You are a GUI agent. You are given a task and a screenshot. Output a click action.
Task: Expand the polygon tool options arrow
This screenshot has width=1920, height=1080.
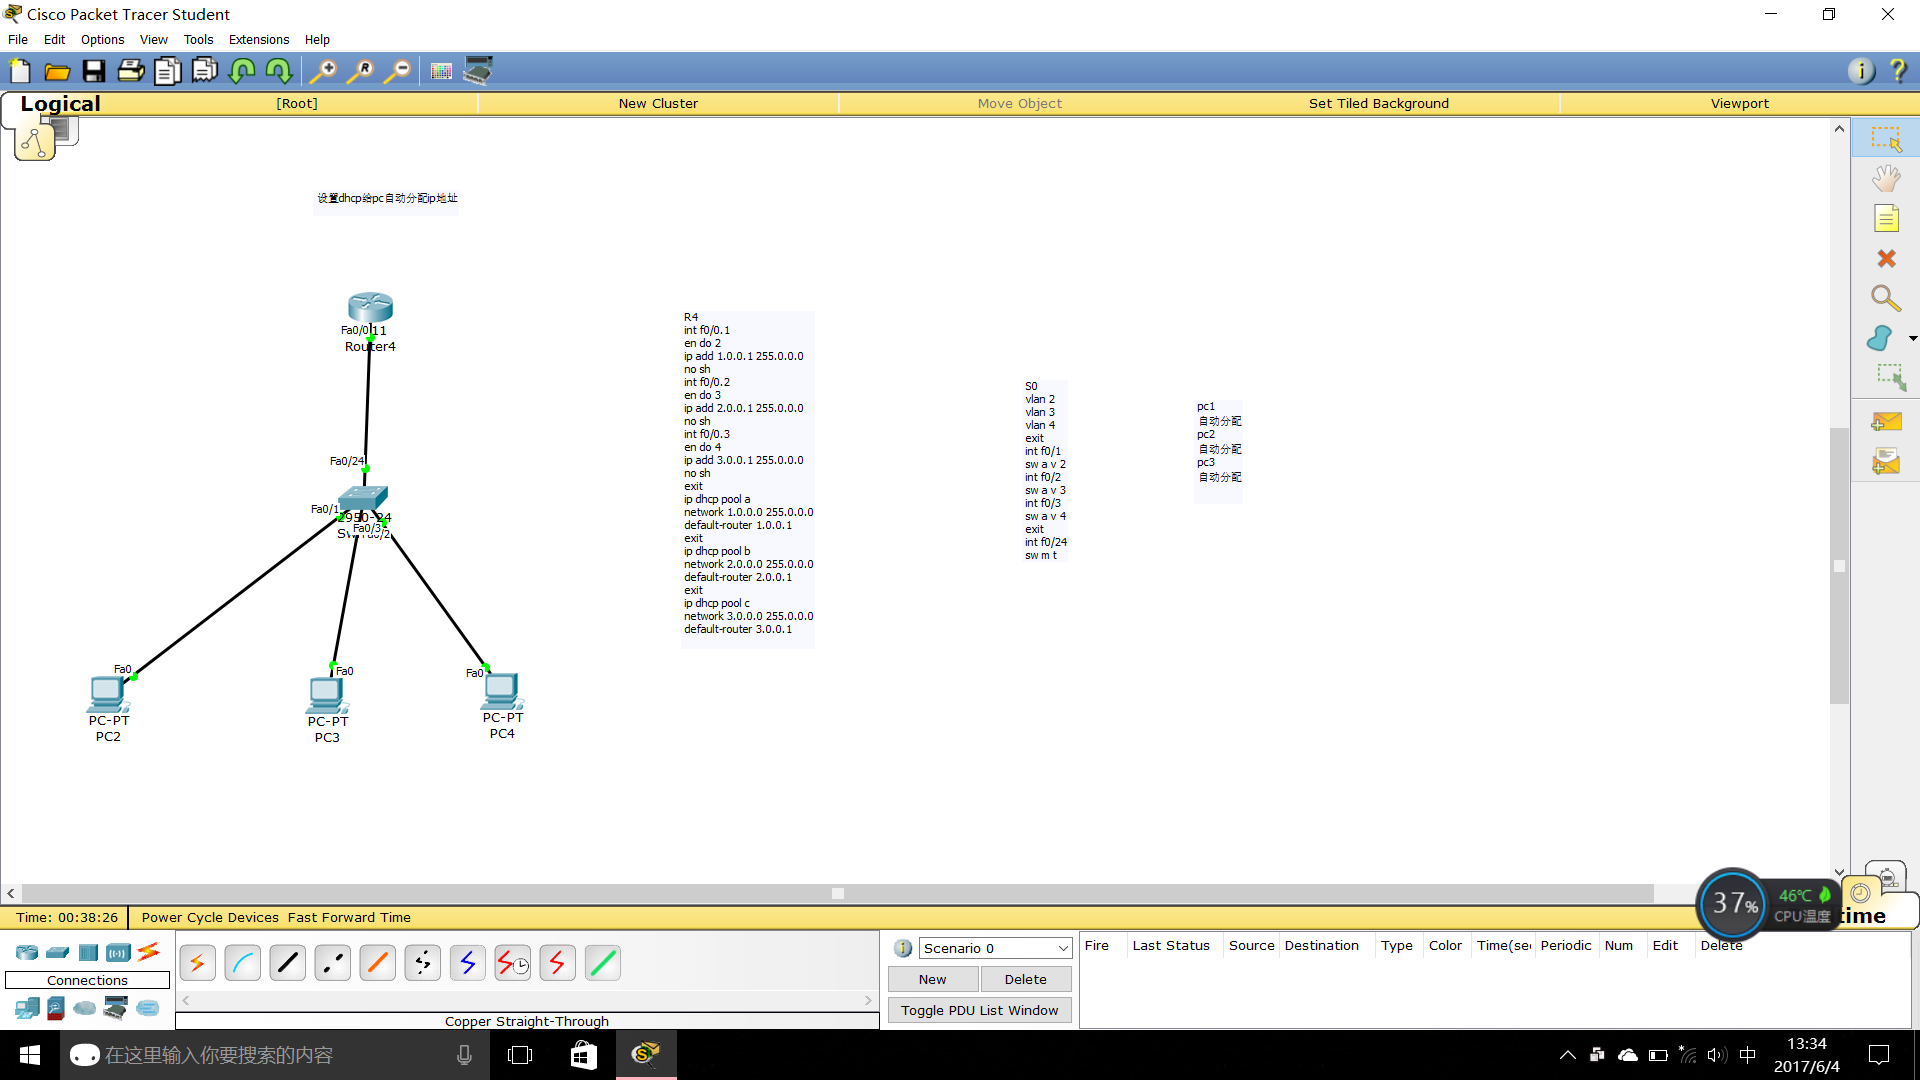pyautogui.click(x=1913, y=339)
